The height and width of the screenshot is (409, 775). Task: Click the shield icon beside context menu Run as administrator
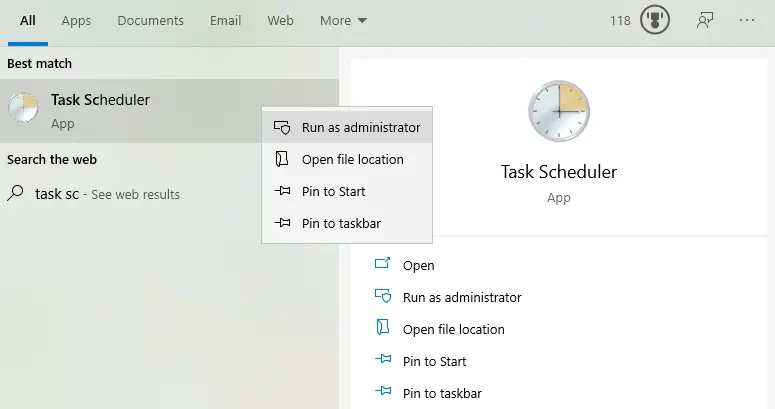pos(282,128)
